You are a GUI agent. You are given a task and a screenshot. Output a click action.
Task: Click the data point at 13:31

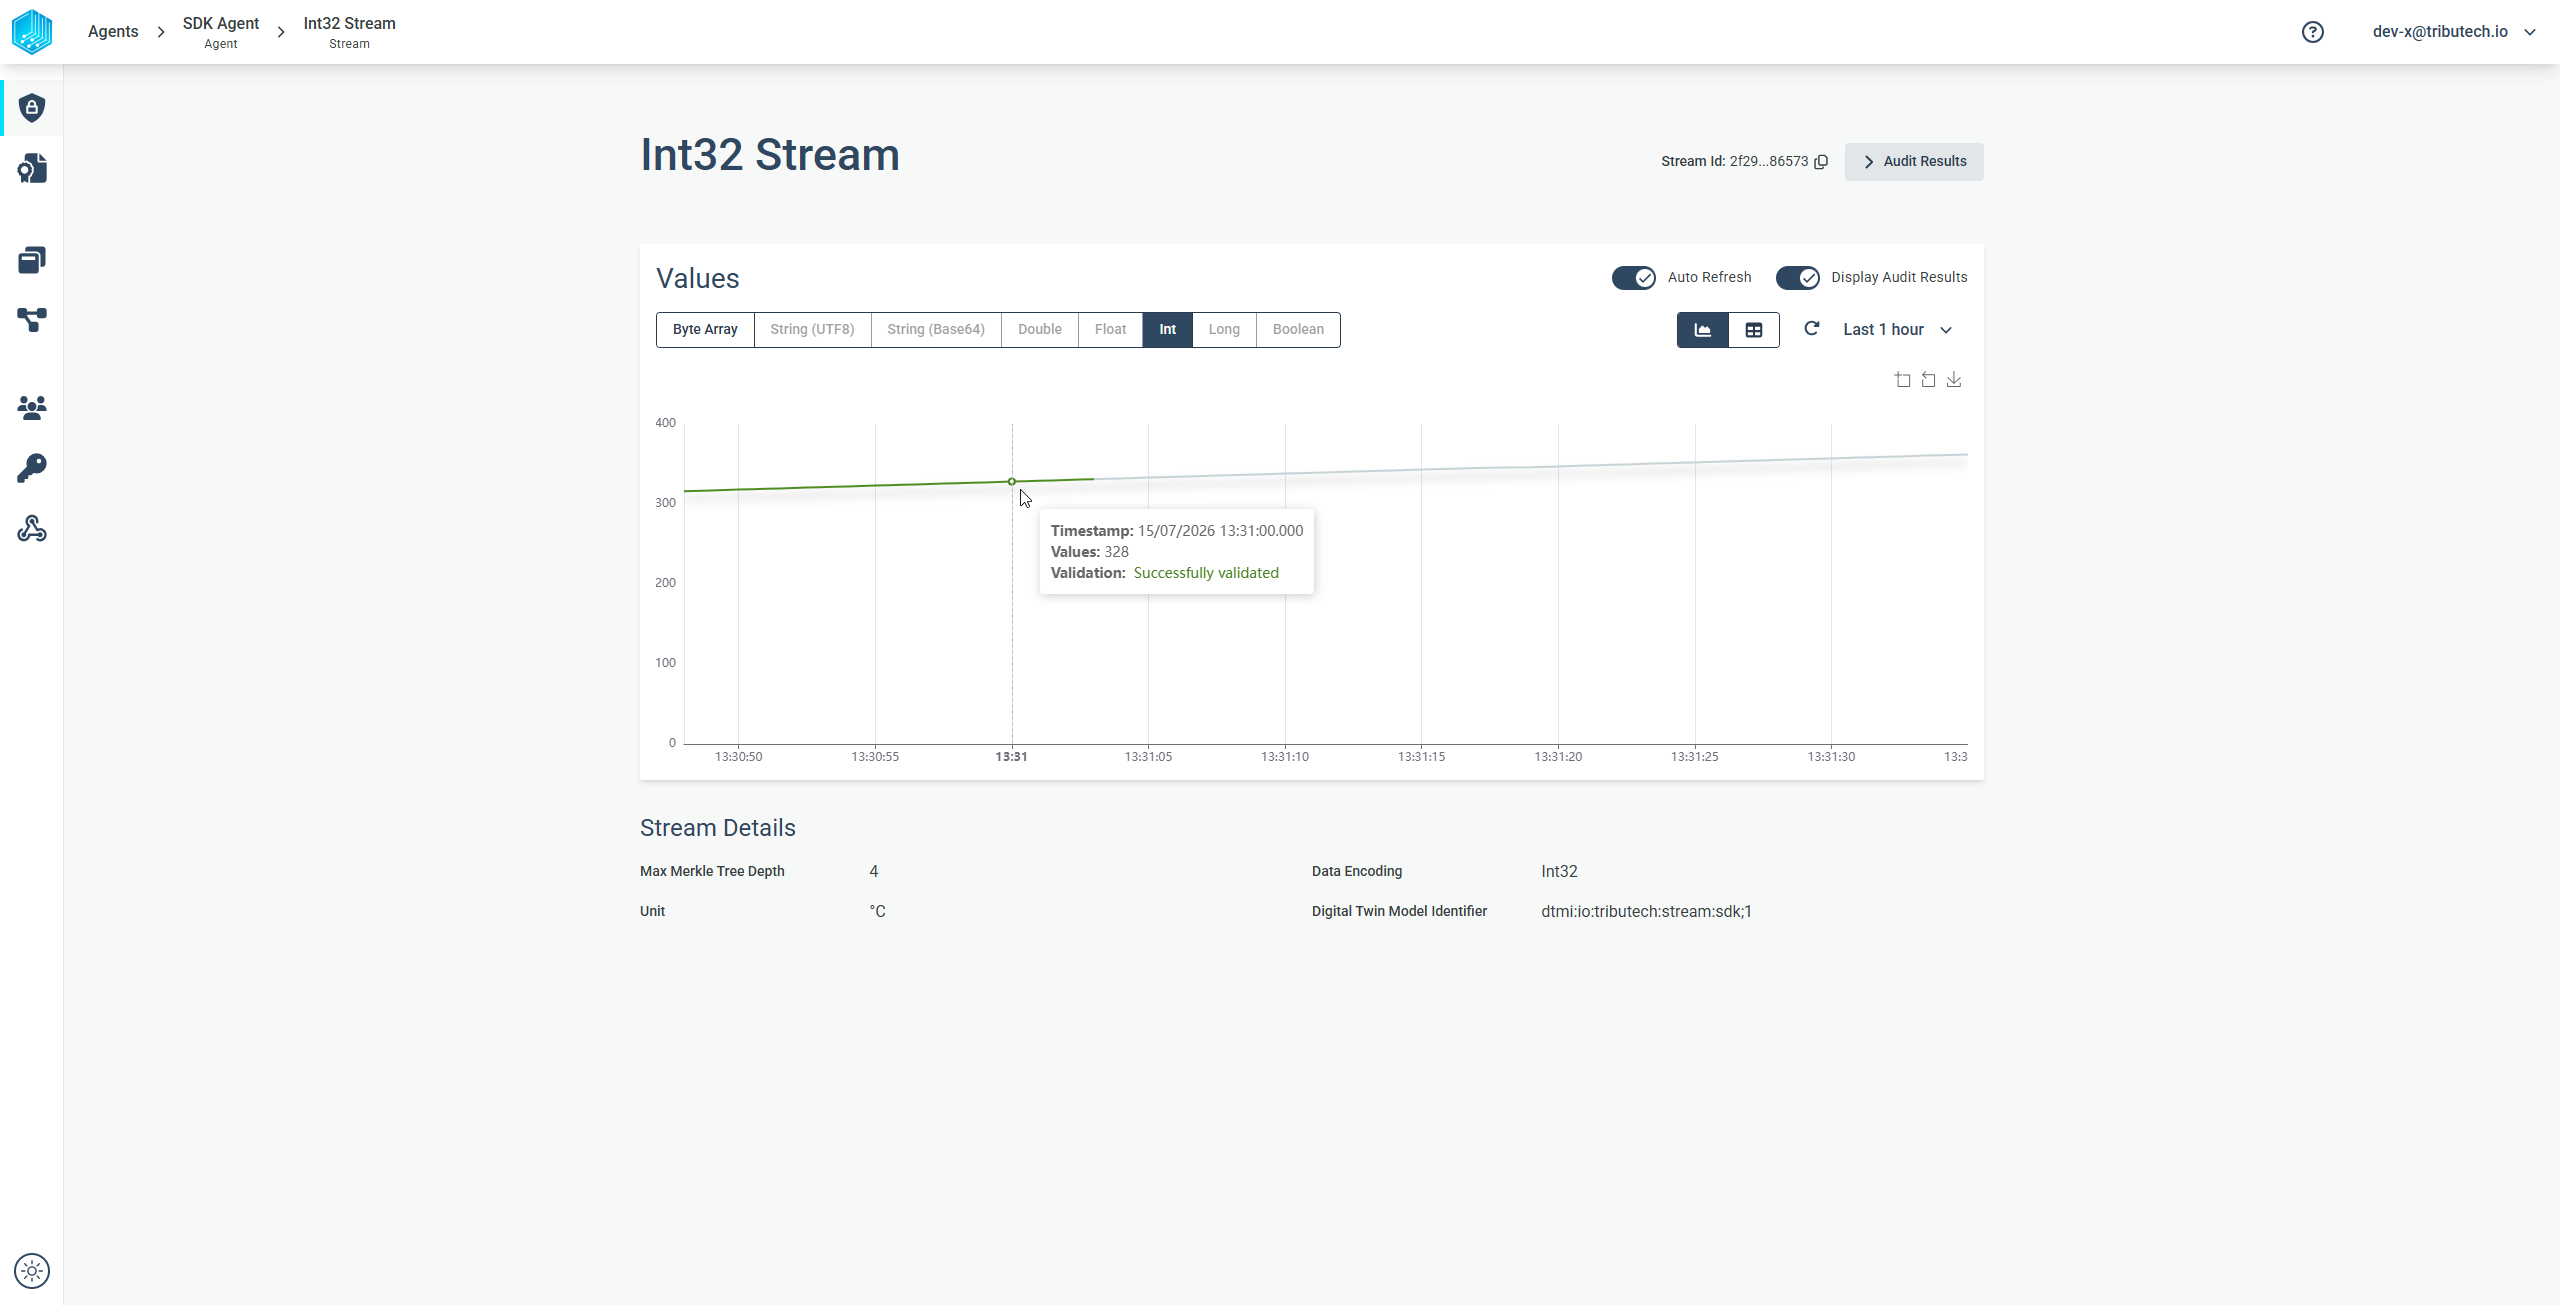tap(1012, 482)
